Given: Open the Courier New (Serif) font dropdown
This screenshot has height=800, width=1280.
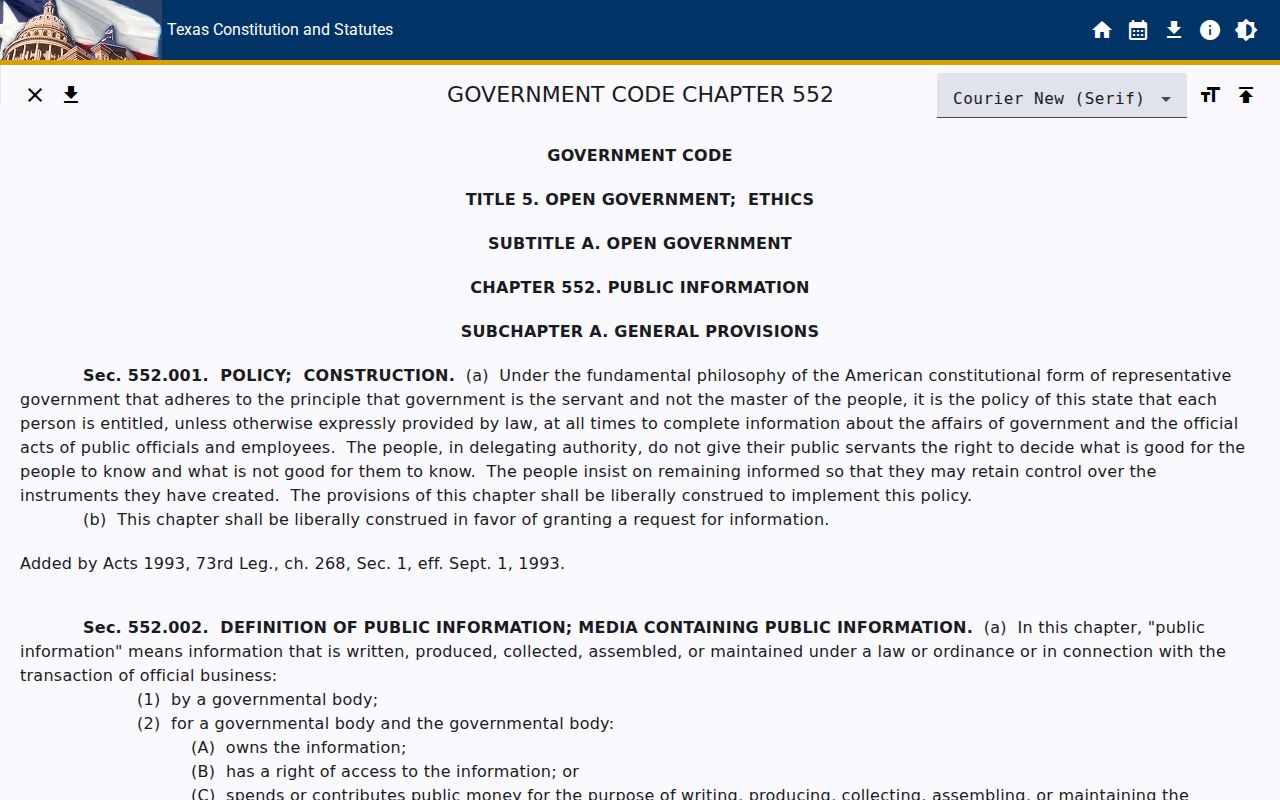Looking at the screenshot, I should pos(1062,96).
